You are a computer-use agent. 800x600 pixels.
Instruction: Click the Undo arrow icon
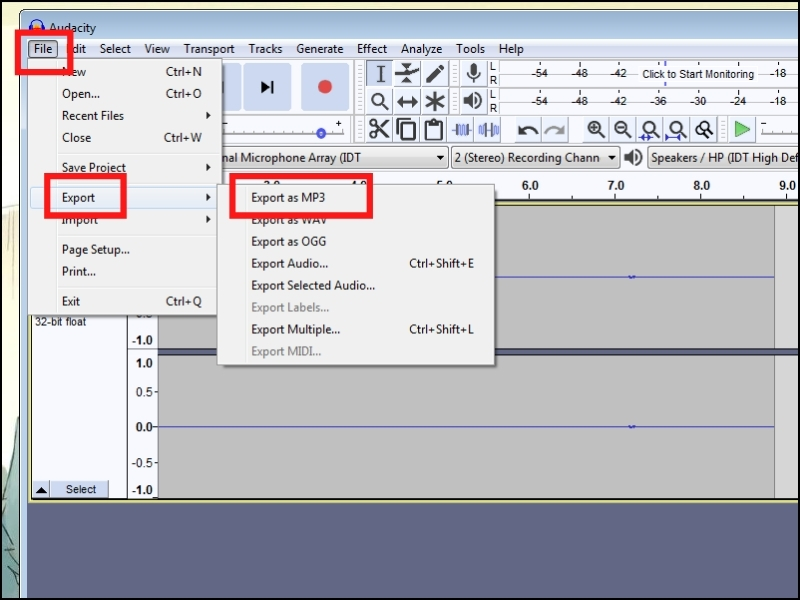pos(527,130)
